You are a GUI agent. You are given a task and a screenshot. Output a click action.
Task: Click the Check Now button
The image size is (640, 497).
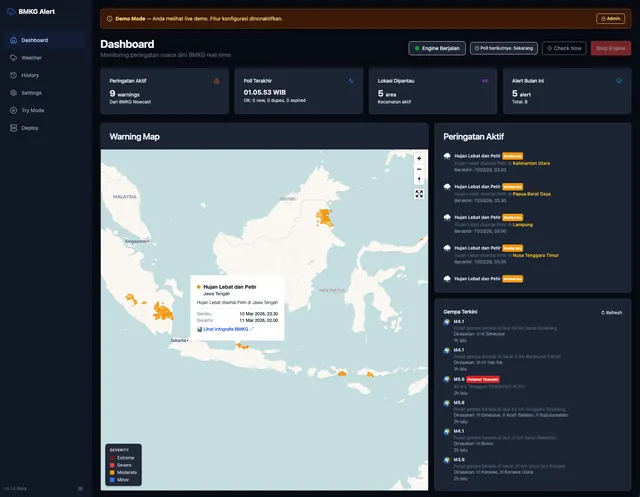(x=564, y=48)
